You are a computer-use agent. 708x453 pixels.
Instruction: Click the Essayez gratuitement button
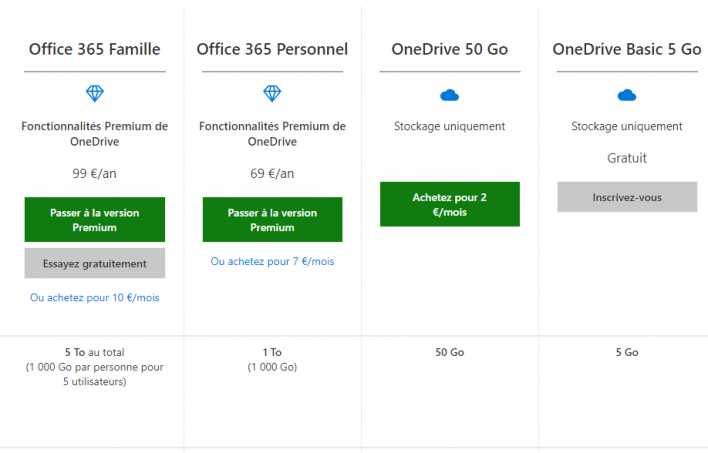click(94, 263)
